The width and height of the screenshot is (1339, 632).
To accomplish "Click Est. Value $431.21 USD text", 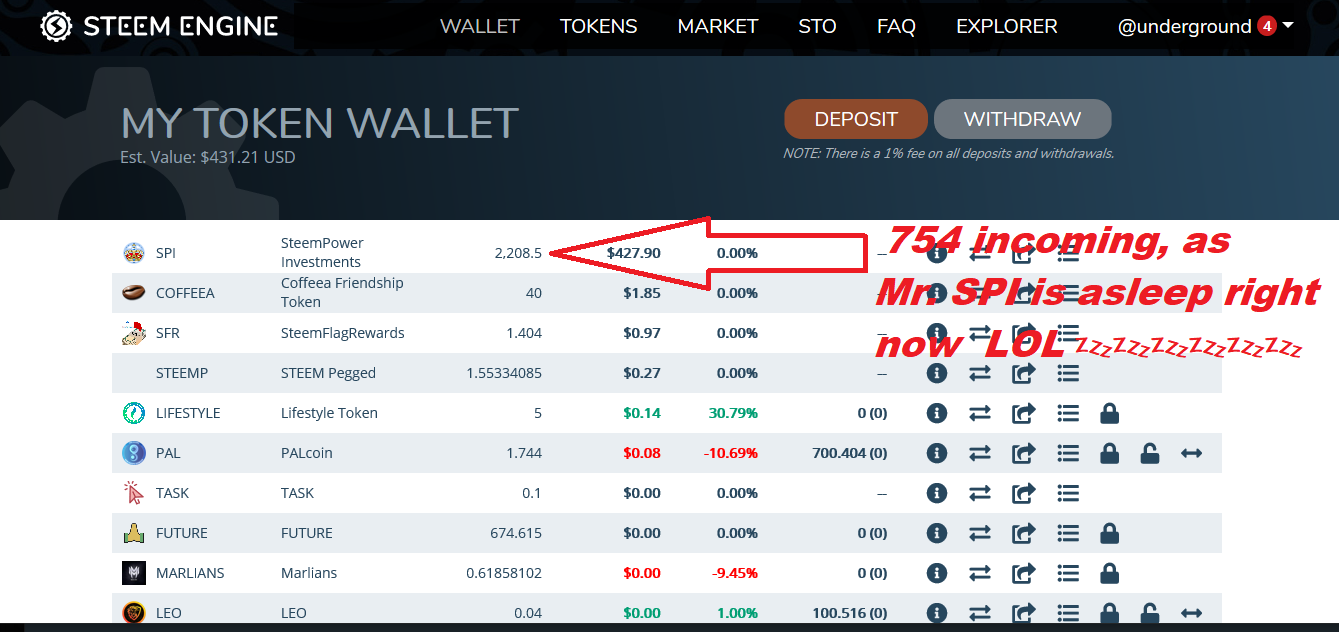I will click(x=208, y=157).
